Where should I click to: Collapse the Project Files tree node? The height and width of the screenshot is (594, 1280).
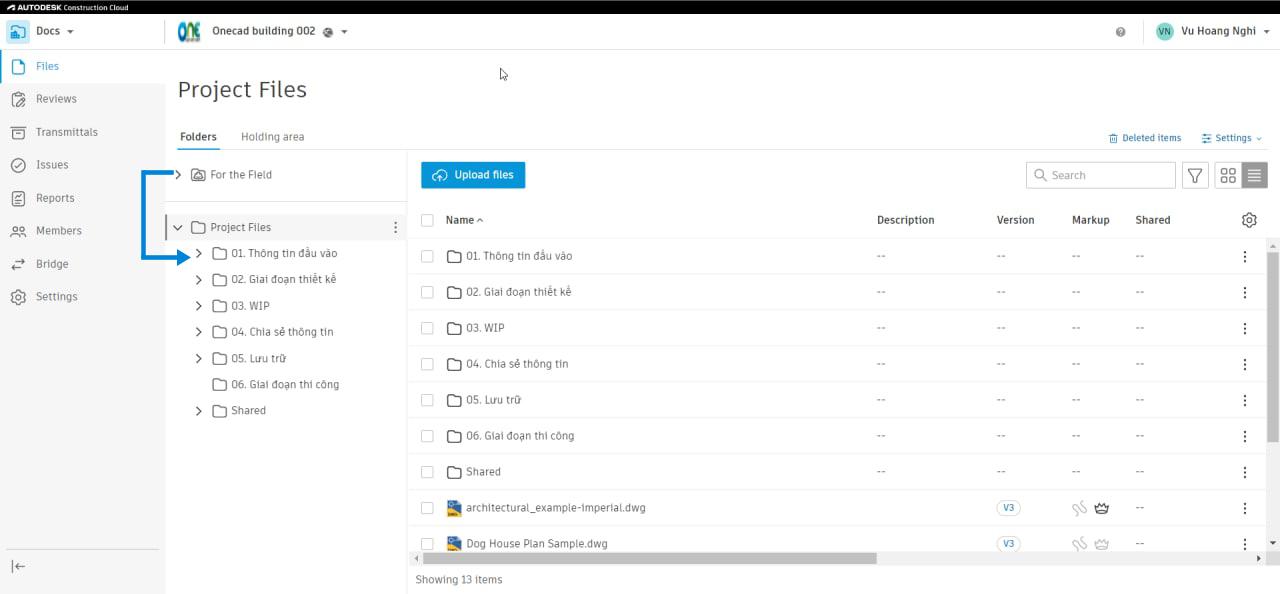coord(178,227)
